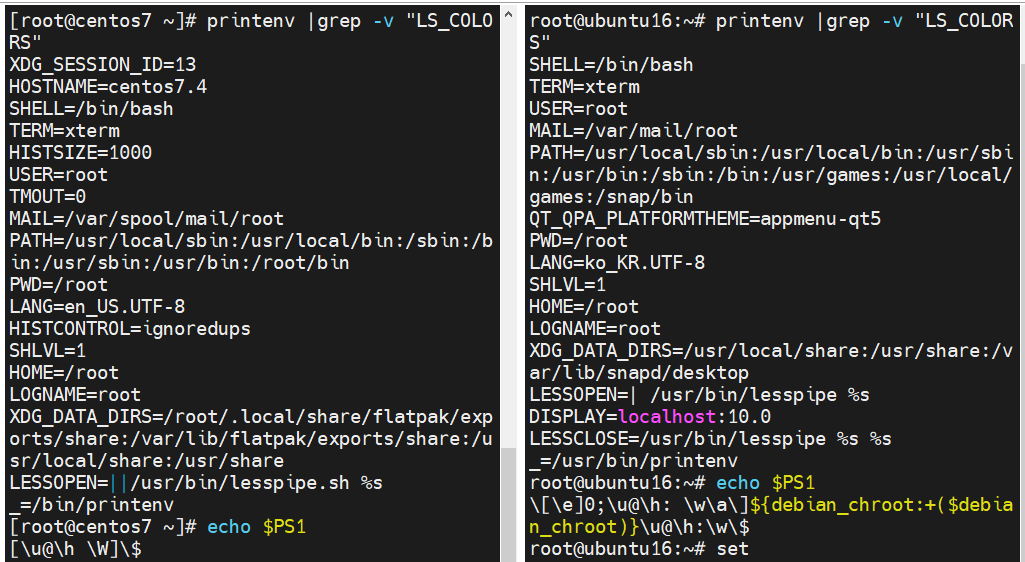Click PWD=/root in the ubuntu16 pane
The image size is (1025, 562).
click(579, 240)
